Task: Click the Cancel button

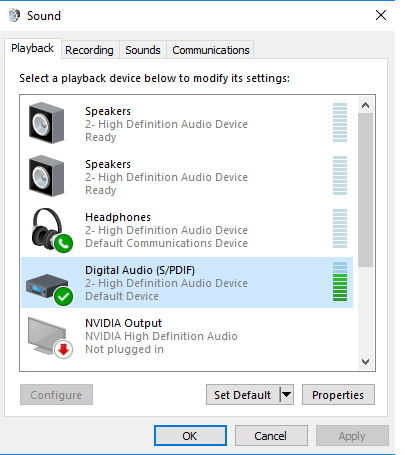Action: (x=271, y=436)
